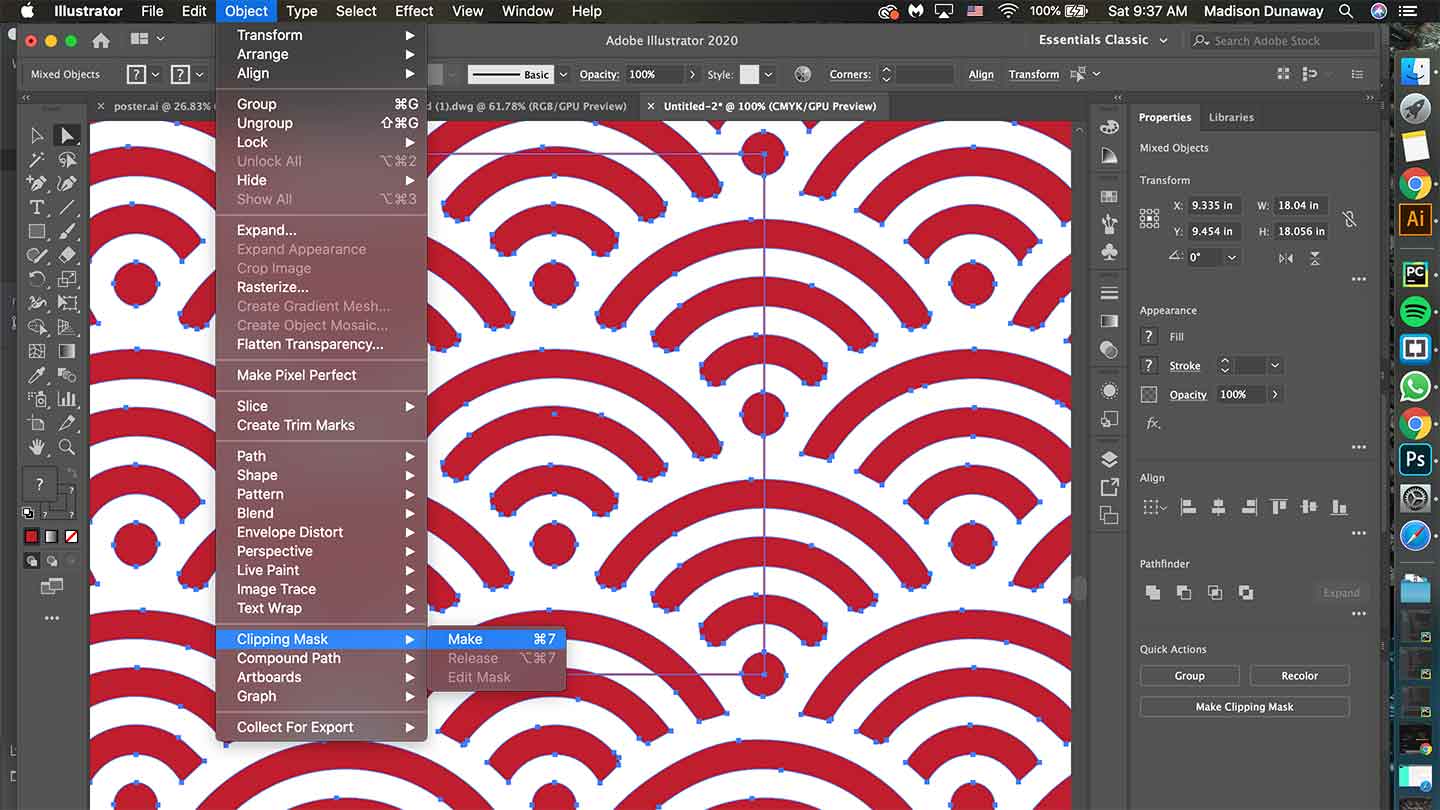Open the Symbols panel club icon

point(1109,252)
